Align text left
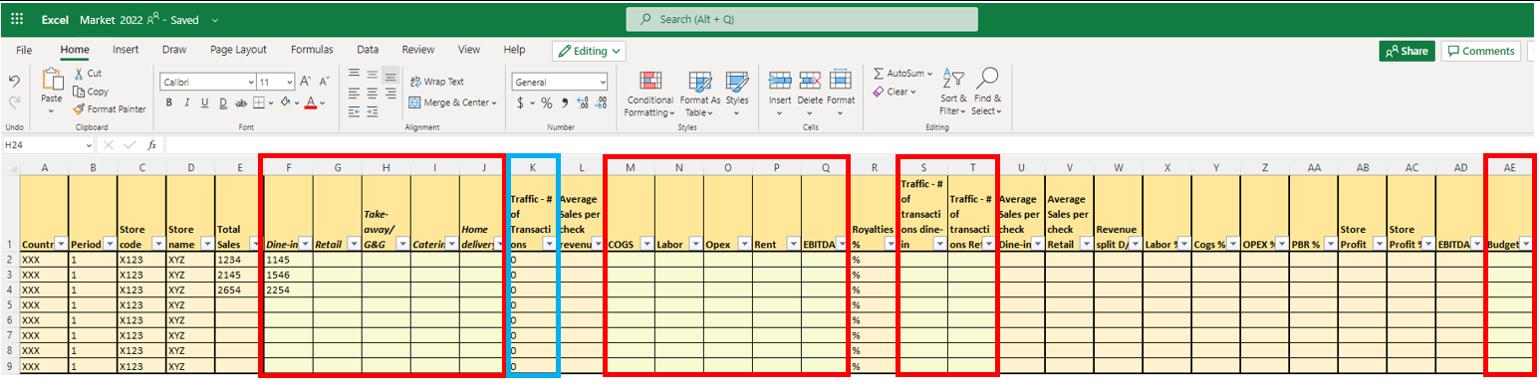This screenshot has height=386, width=1540. pyautogui.click(x=354, y=93)
